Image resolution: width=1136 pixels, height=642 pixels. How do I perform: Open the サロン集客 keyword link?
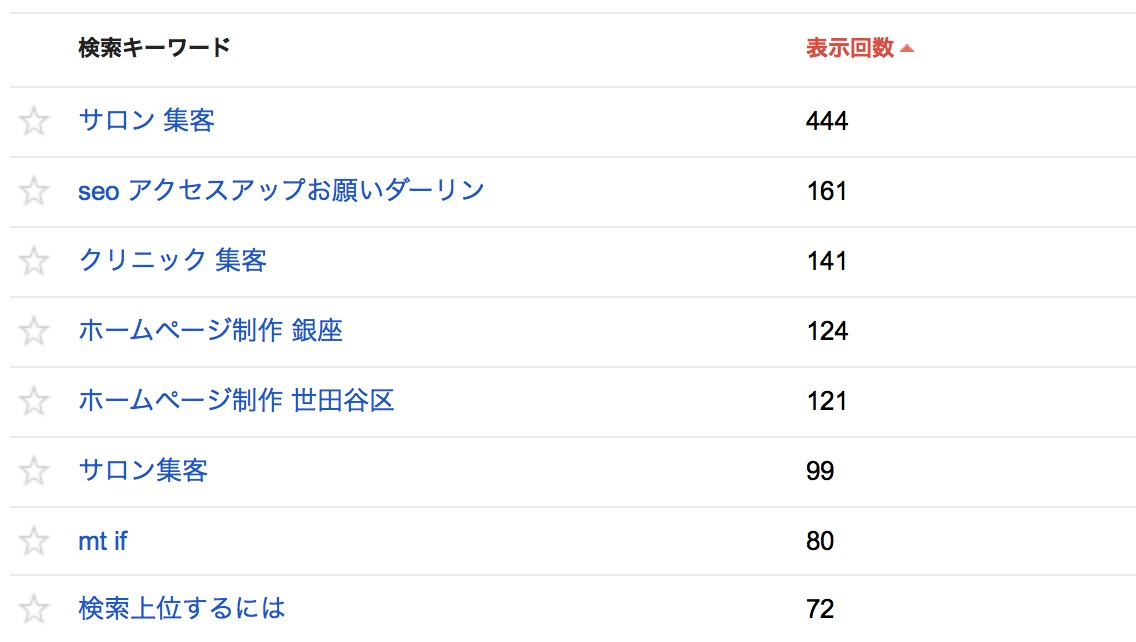tap(143, 470)
